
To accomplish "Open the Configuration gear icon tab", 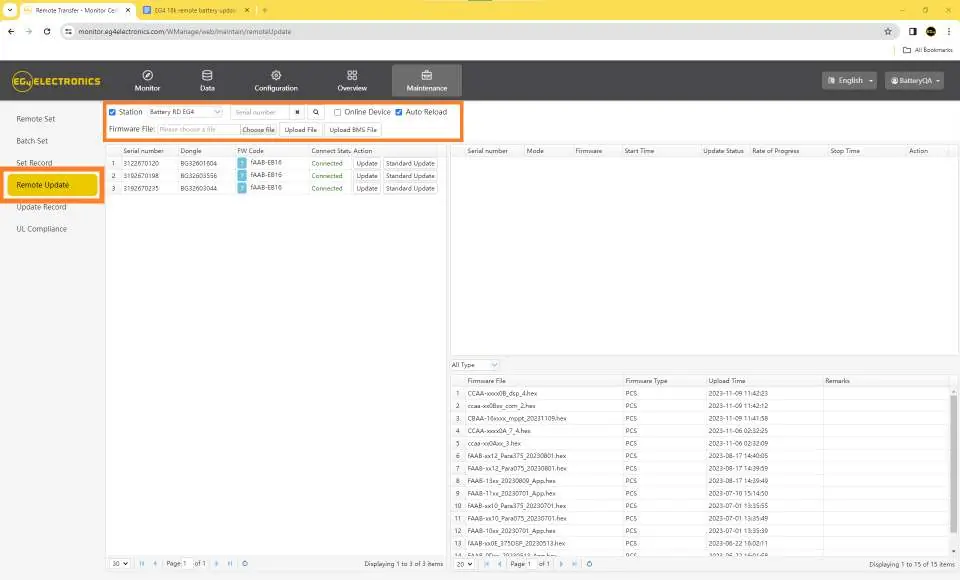I will (x=276, y=81).
